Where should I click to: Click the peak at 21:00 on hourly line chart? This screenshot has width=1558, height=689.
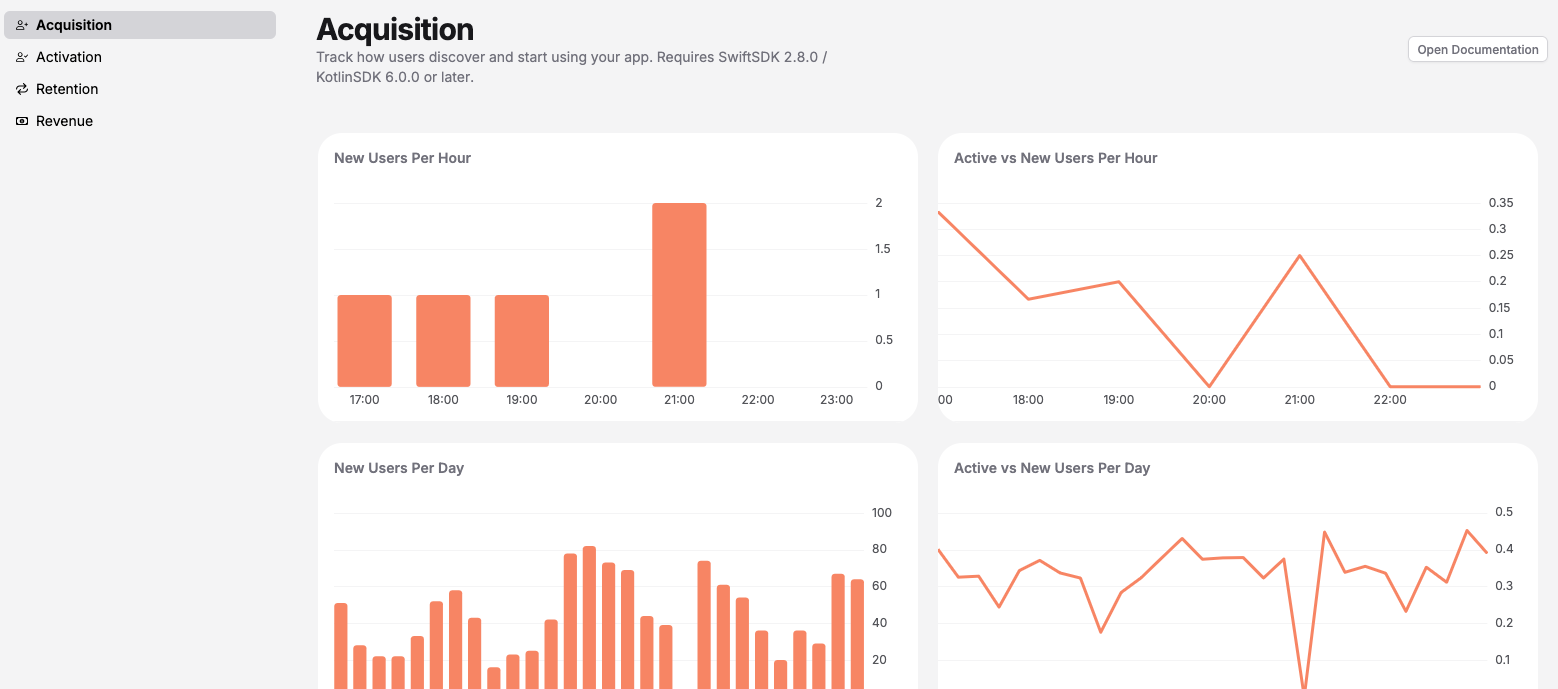click(1299, 257)
